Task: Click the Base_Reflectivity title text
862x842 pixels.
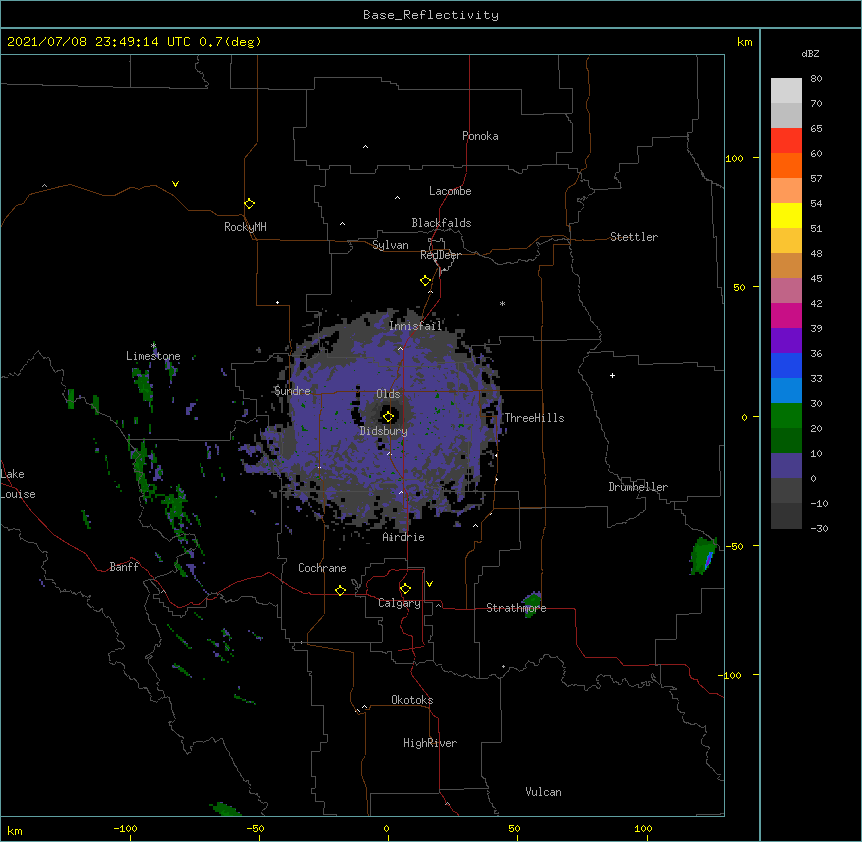Action: (x=431, y=15)
